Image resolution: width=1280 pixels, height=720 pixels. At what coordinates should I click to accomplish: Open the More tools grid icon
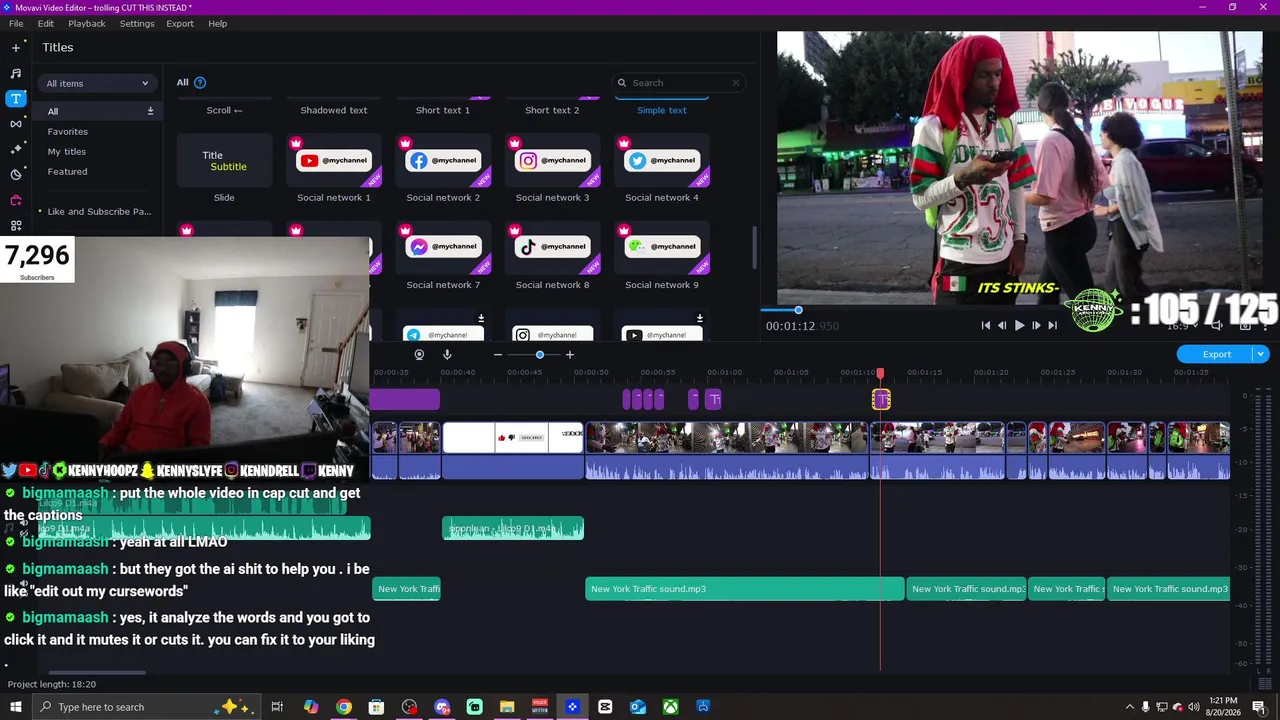point(15,226)
